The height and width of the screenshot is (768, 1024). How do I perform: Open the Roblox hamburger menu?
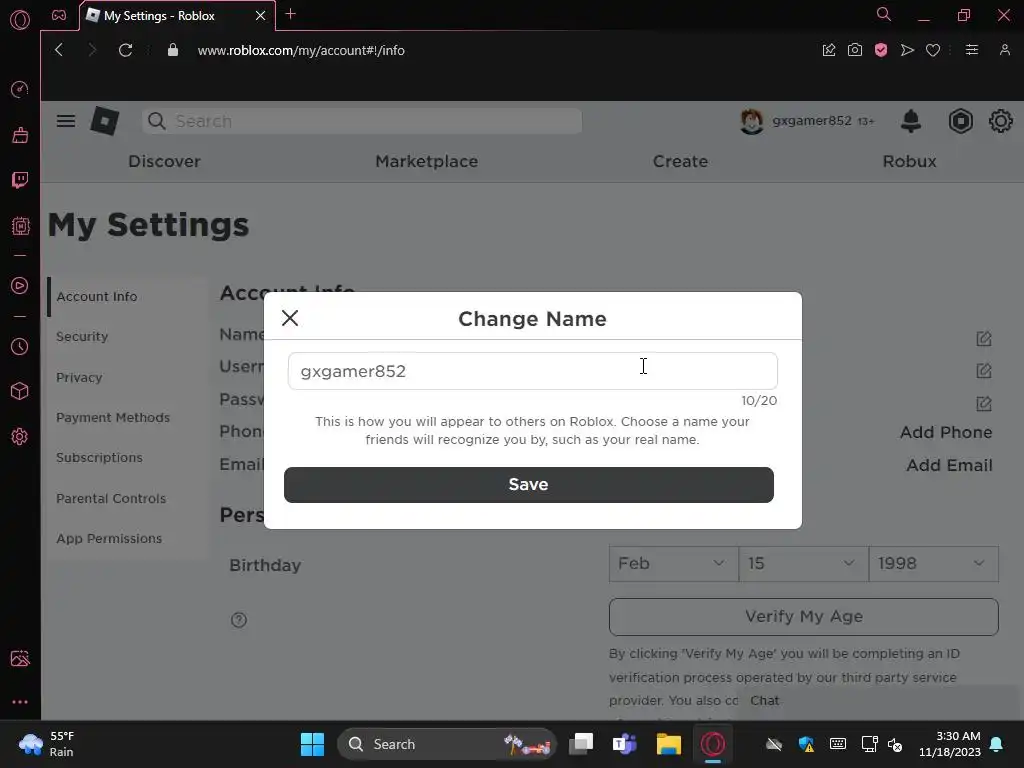[x=66, y=121]
